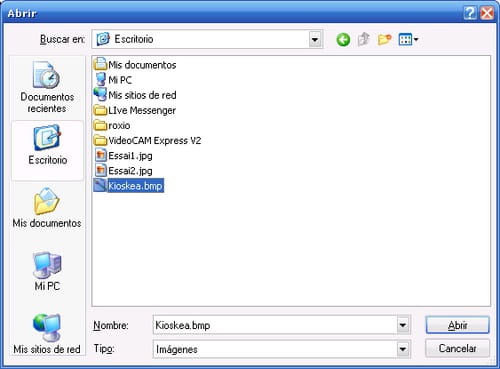The width and height of the screenshot is (500, 369).
Task: Click the help question mark button
Action: pyautogui.click(x=470, y=13)
